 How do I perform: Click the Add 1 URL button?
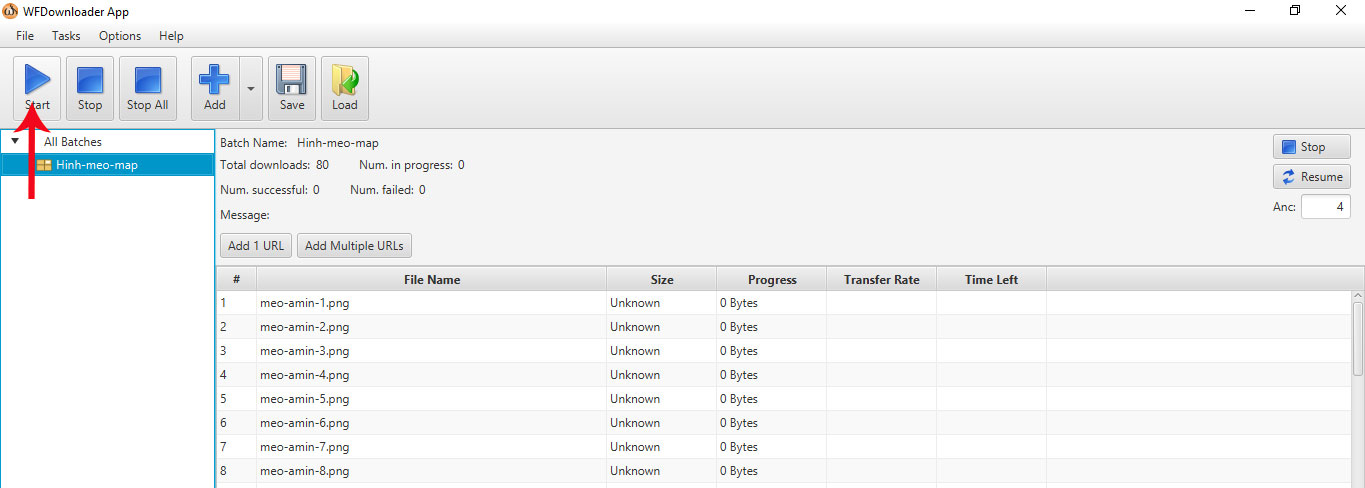click(255, 246)
